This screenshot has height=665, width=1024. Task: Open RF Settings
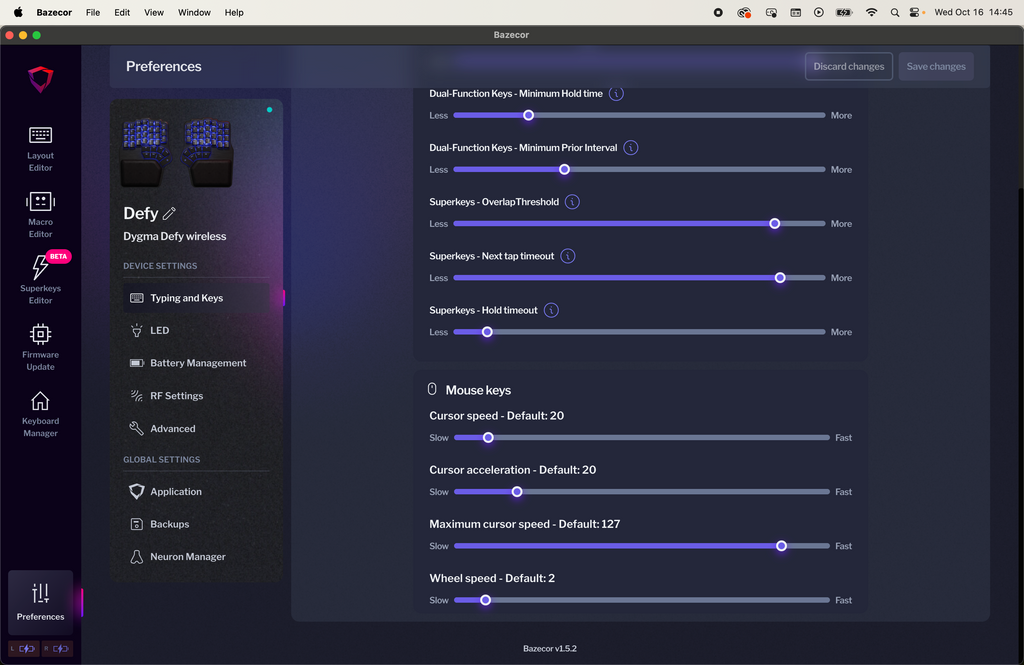point(176,396)
